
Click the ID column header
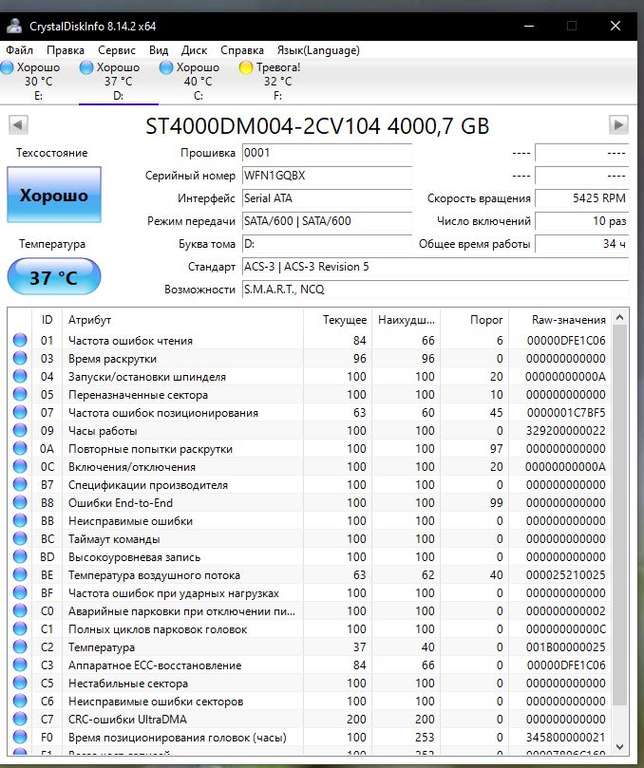coord(47,320)
